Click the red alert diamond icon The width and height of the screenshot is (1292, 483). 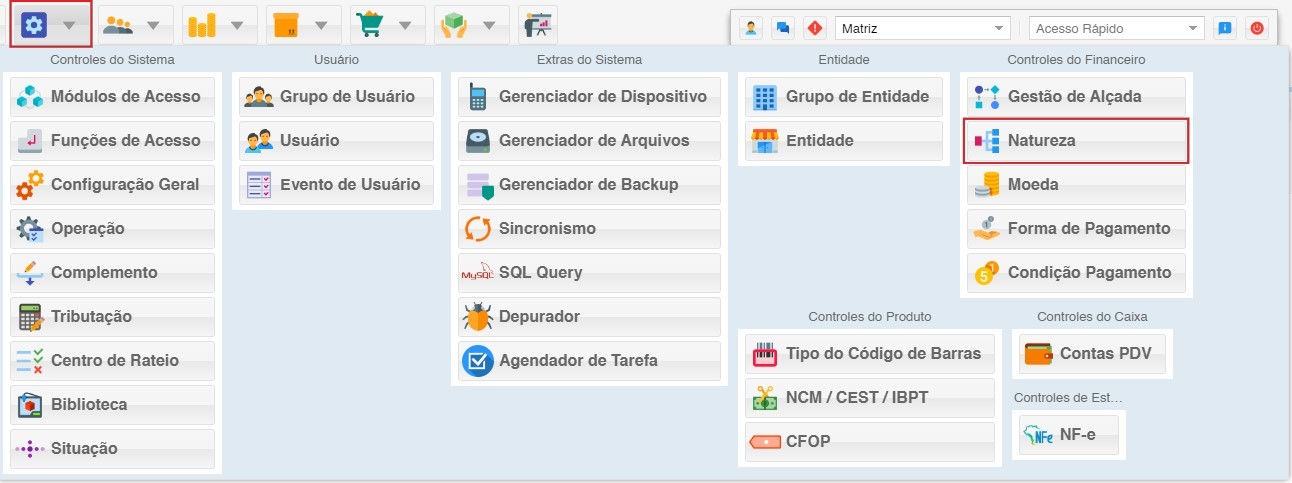pos(814,29)
